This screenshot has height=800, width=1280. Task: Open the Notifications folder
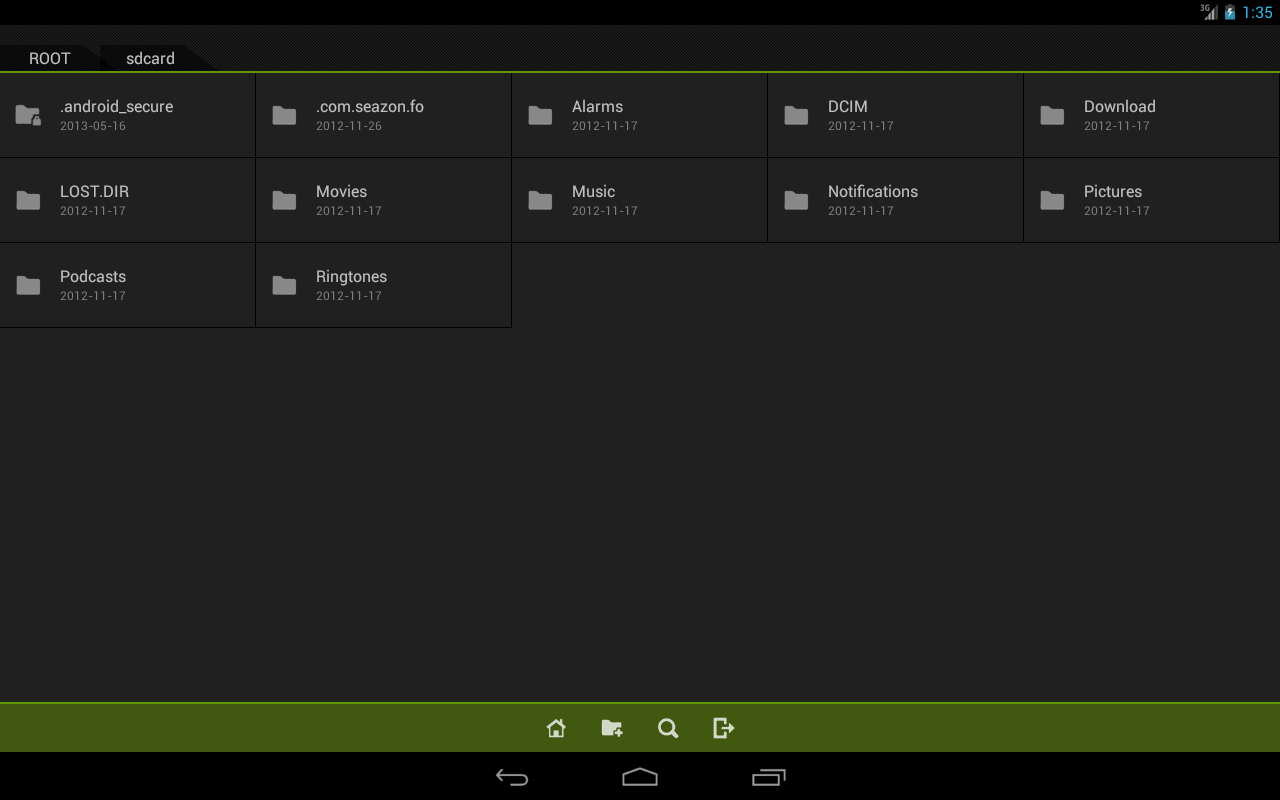tap(895, 200)
